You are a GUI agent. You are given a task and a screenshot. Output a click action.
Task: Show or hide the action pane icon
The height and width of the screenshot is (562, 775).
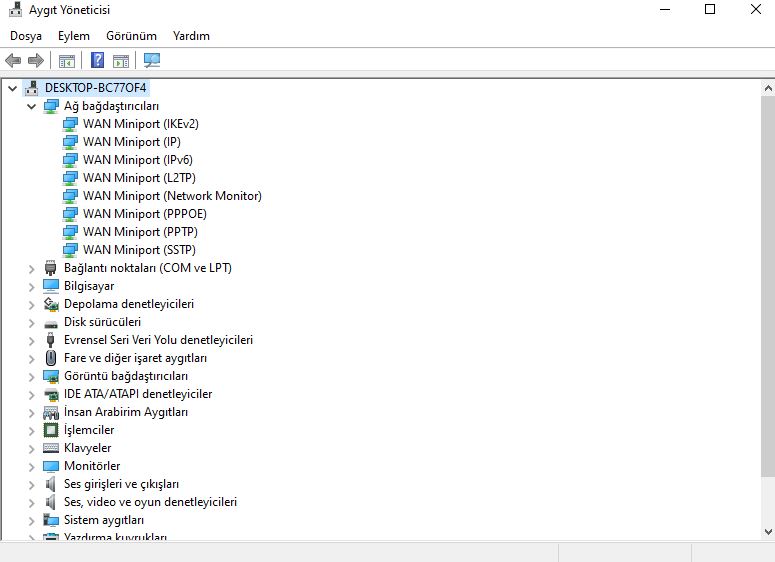[x=121, y=61]
